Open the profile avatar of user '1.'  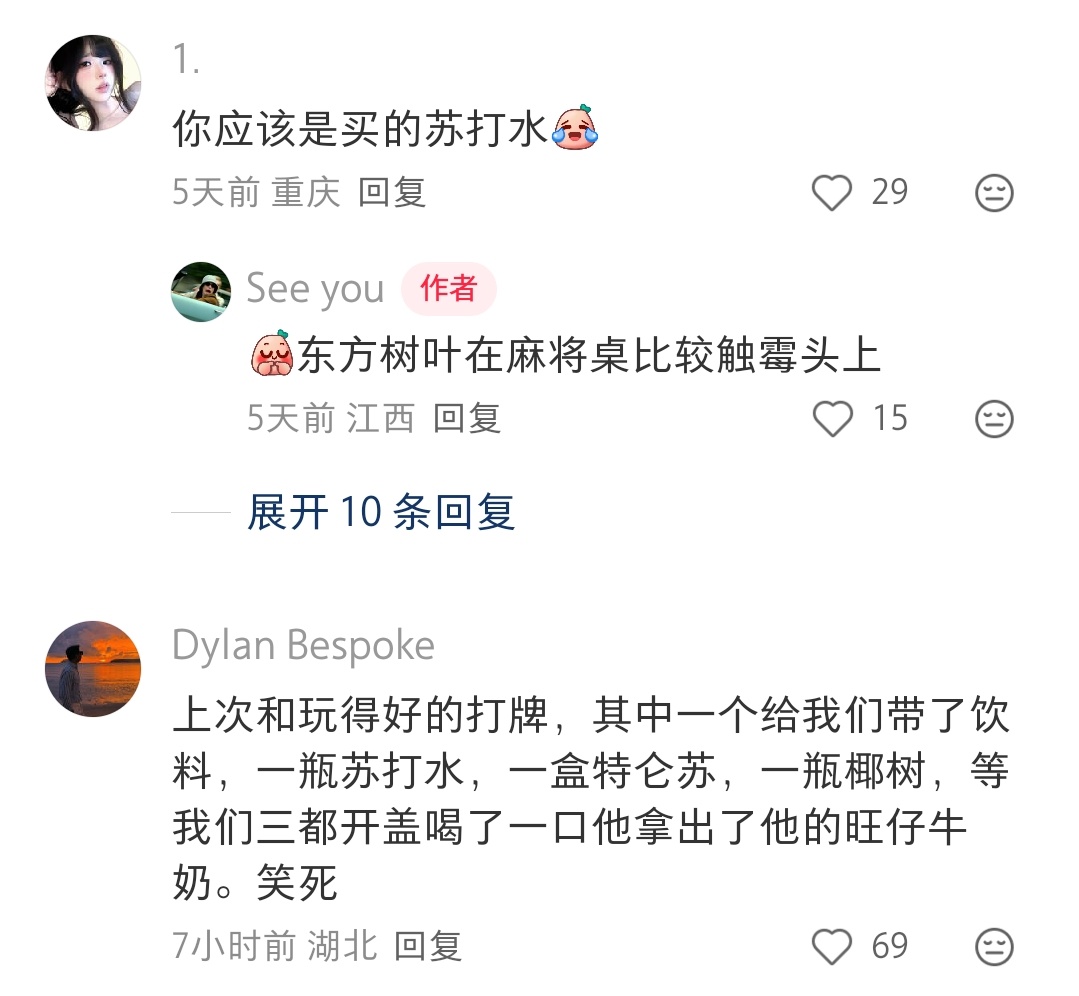click(93, 83)
